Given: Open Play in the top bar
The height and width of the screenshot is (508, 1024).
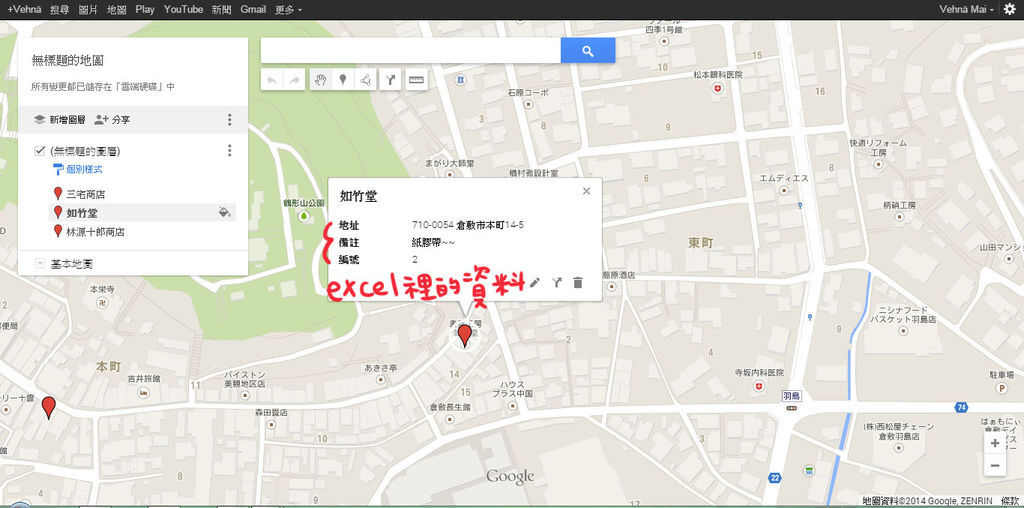Looking at the screenshot, I should [145, 9].
